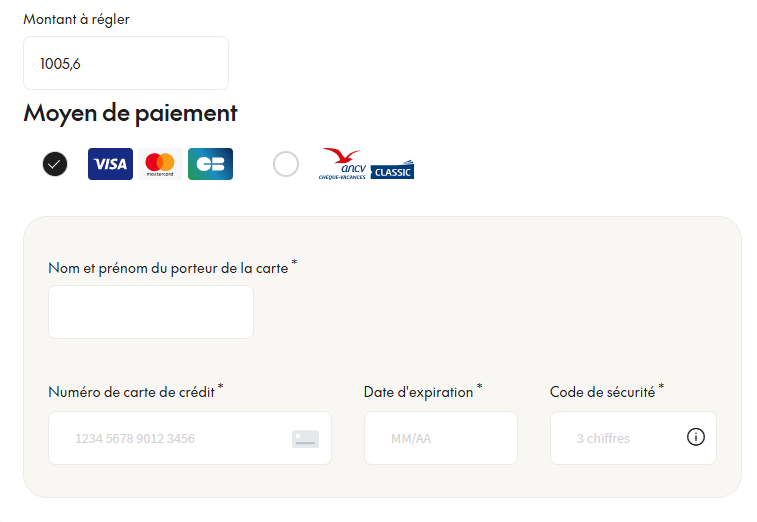757x522 pixels.
Task: Open the security code info icon
Action: (696, 437)
